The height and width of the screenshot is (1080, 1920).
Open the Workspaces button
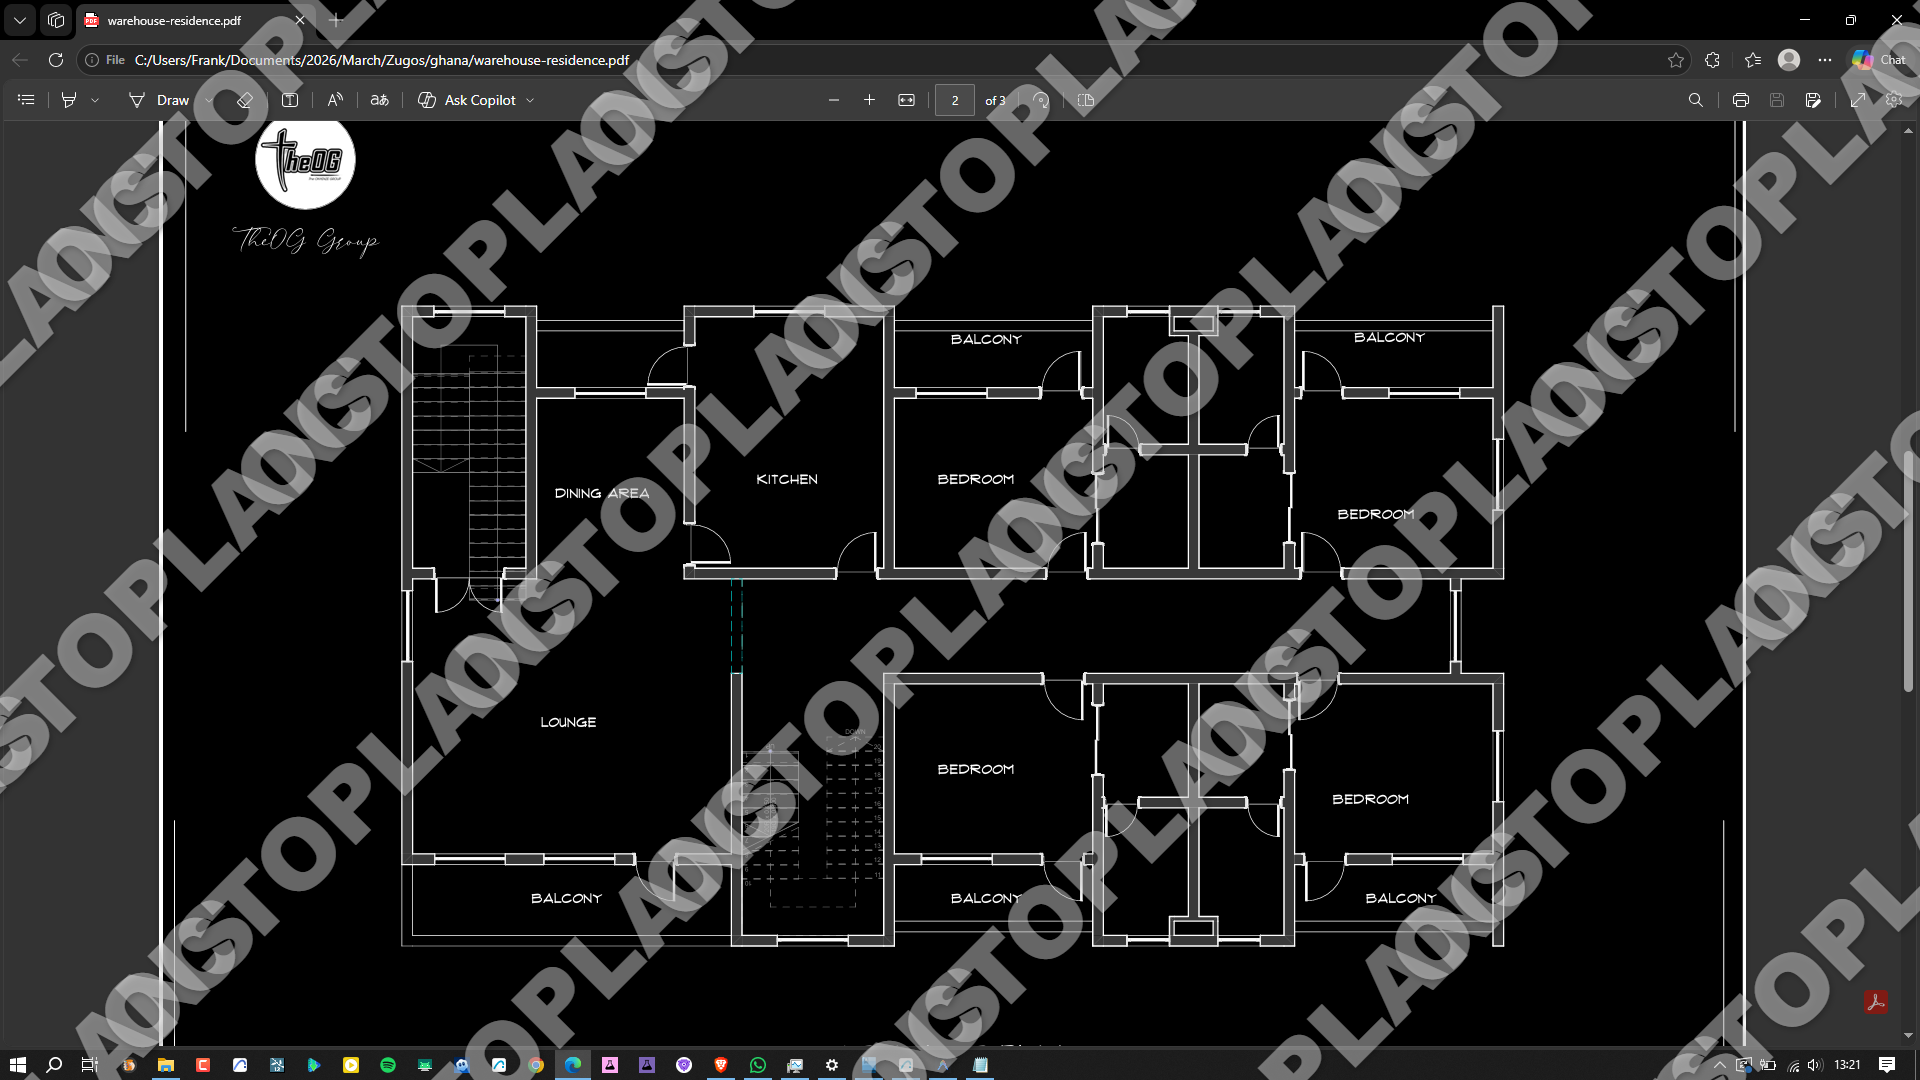click(56, 20)
